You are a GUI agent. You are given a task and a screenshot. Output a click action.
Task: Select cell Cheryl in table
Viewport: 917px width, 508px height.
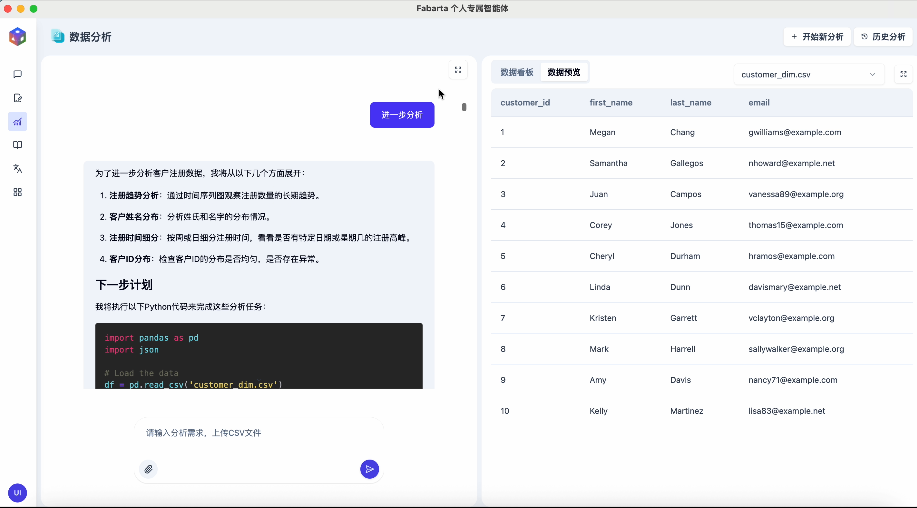tap(602, 256)
